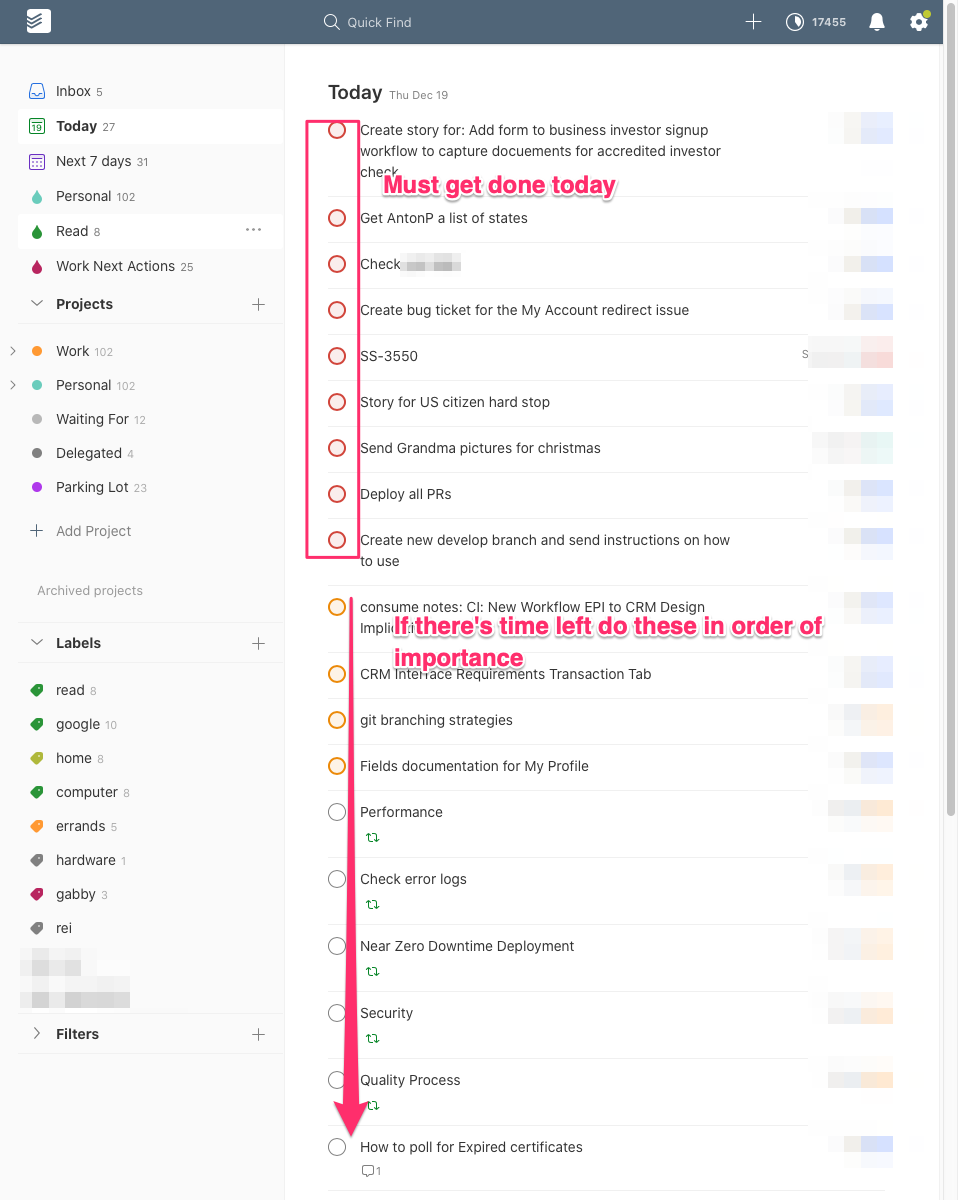Open Archived projects link
958x1200 pixels.
(90, 590)
